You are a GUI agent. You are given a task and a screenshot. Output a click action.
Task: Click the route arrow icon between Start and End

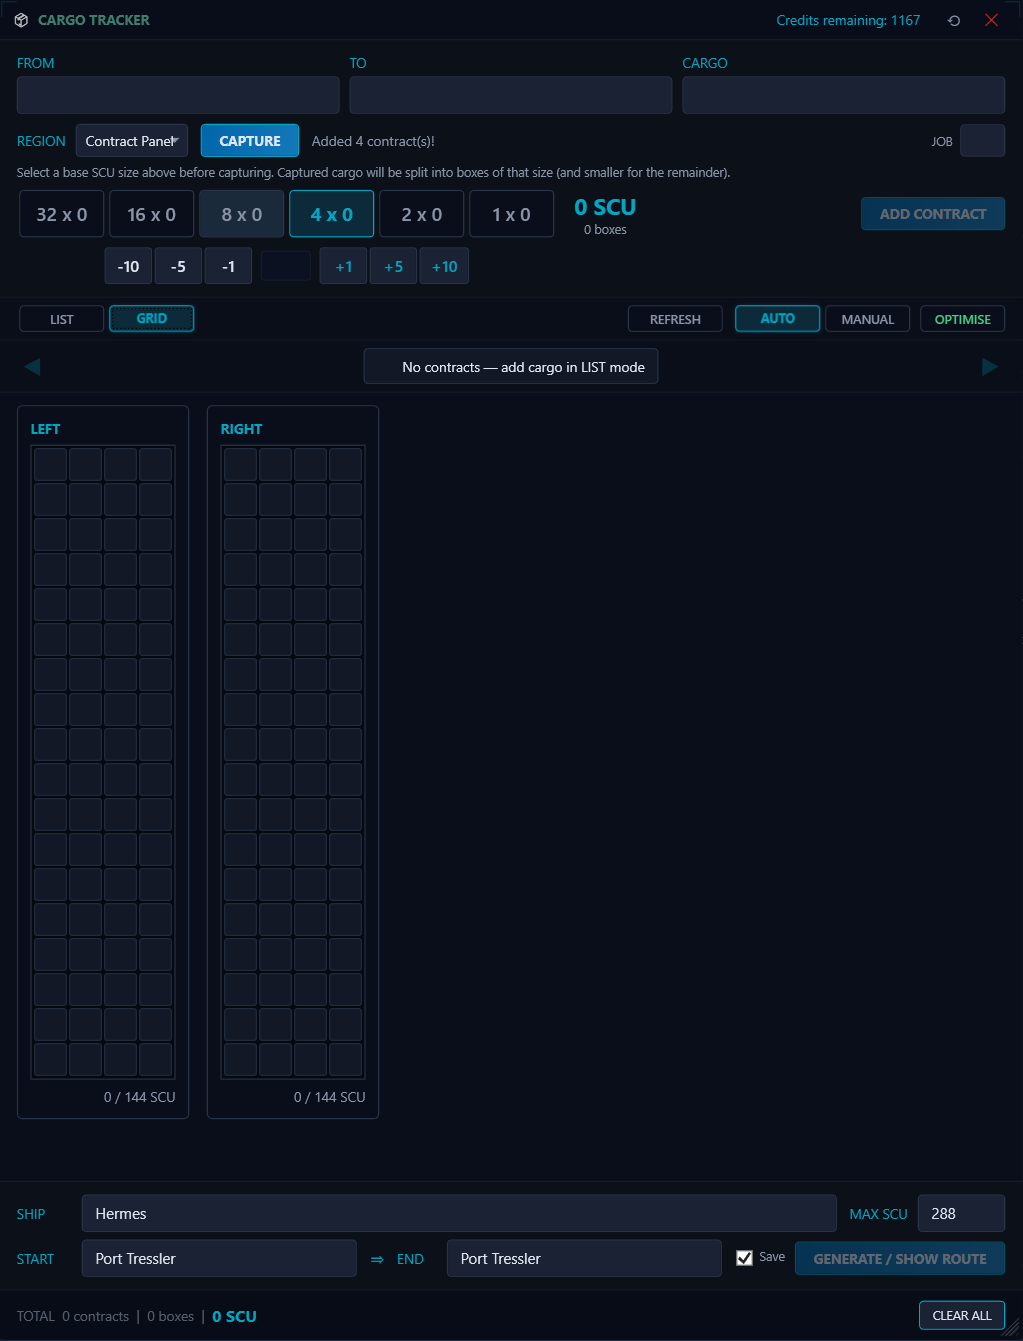(377, 1259)
